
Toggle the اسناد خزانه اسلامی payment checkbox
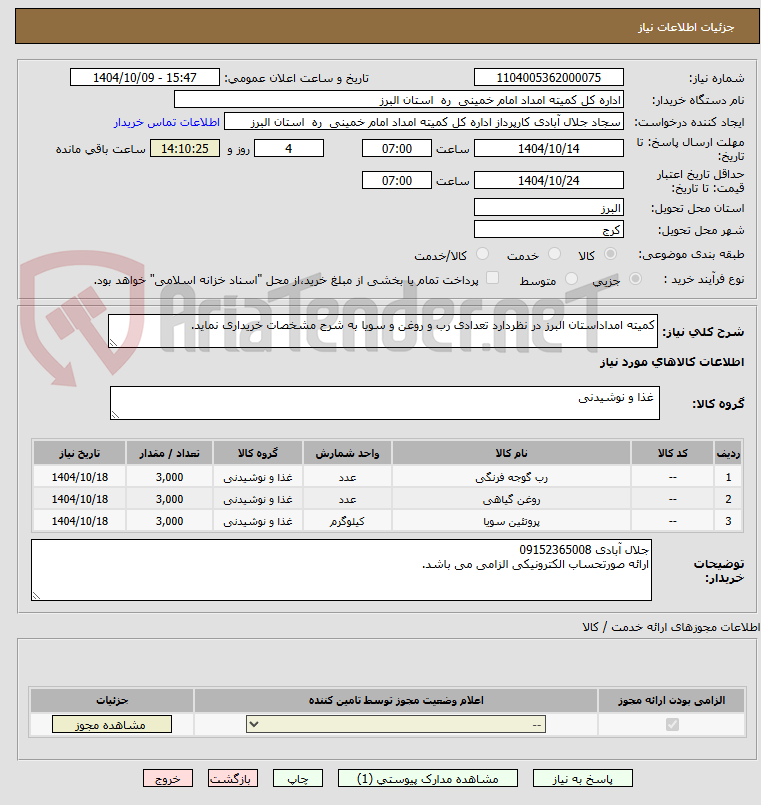click(x=492, y=278)
